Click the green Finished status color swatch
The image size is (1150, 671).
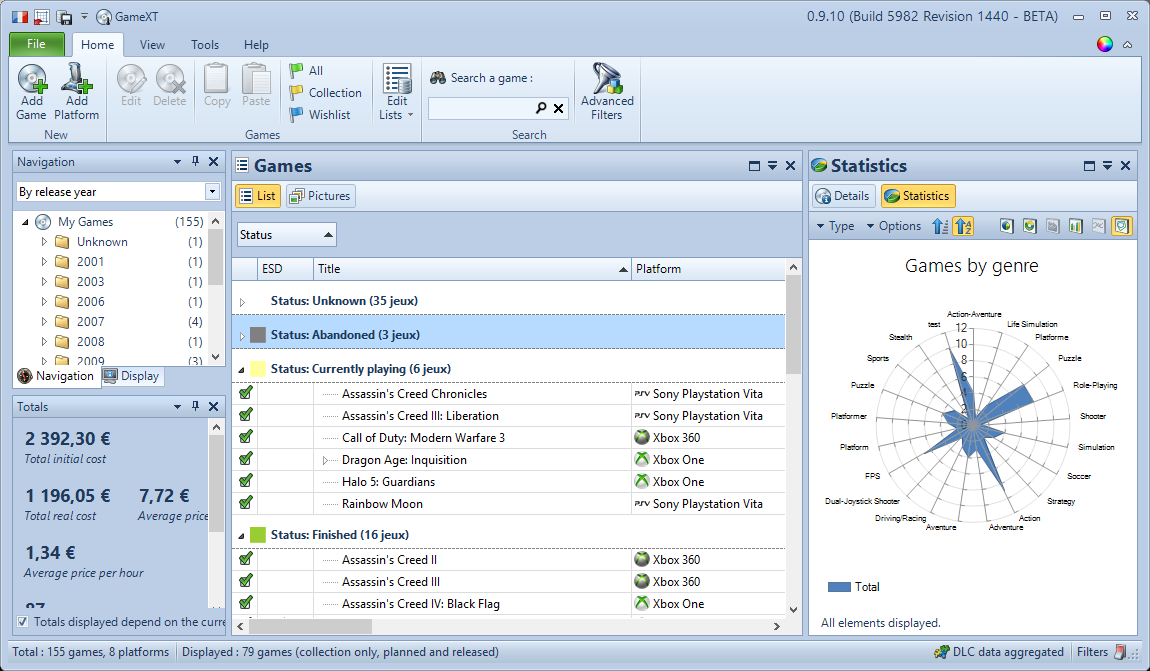[258, 535]
